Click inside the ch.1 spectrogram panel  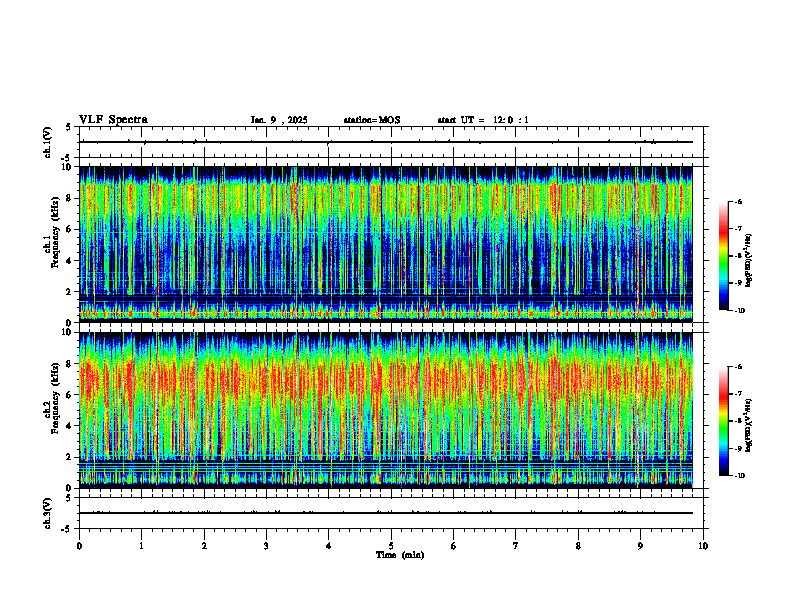coord(386,244)
